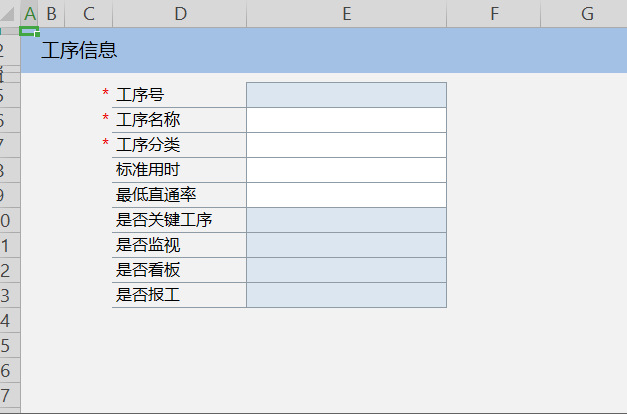The width and height of the screenshot is (627, 414).
Task: Select the 标准用时 input field
Action: (346, 170)
